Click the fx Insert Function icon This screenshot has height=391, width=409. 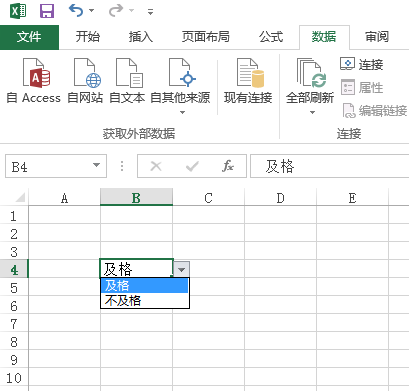pyautogui.click(x=228, y=166)
